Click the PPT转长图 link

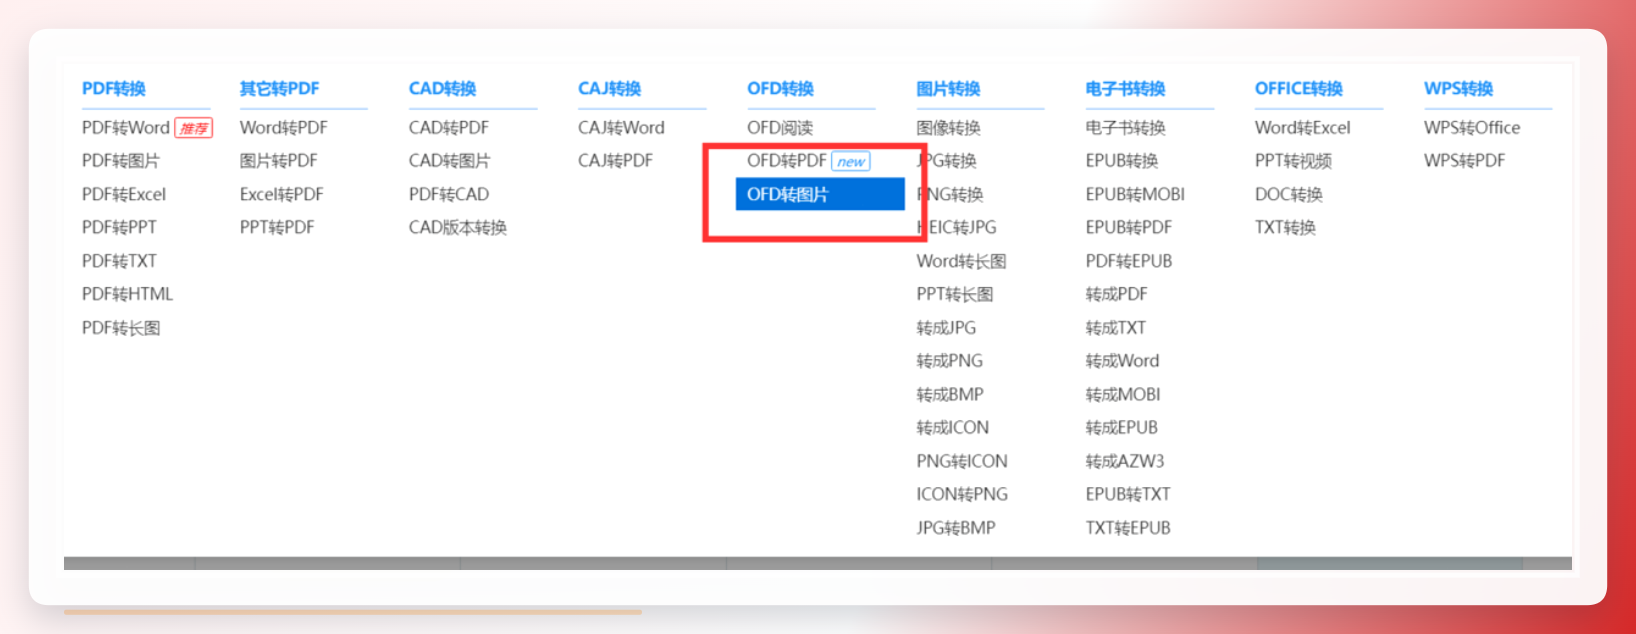(x=955, y=294)
